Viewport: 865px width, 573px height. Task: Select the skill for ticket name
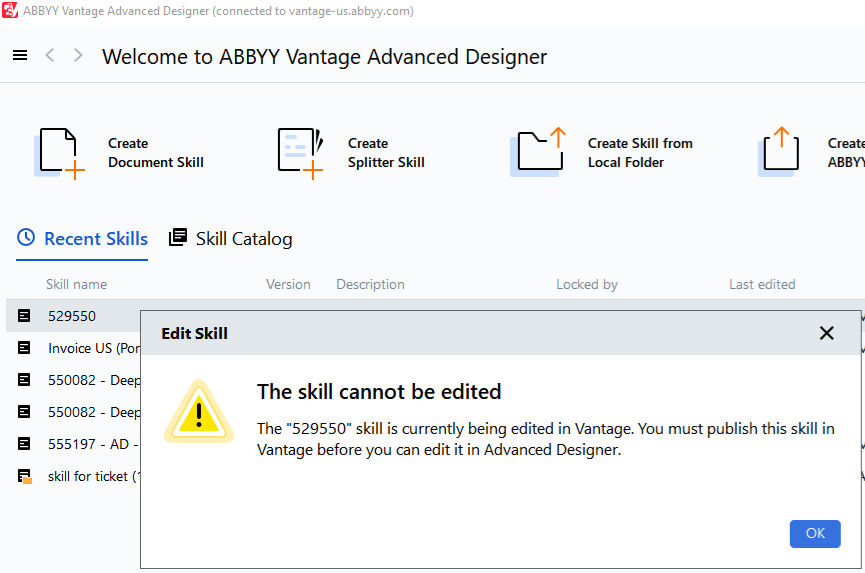coord(94,476)
